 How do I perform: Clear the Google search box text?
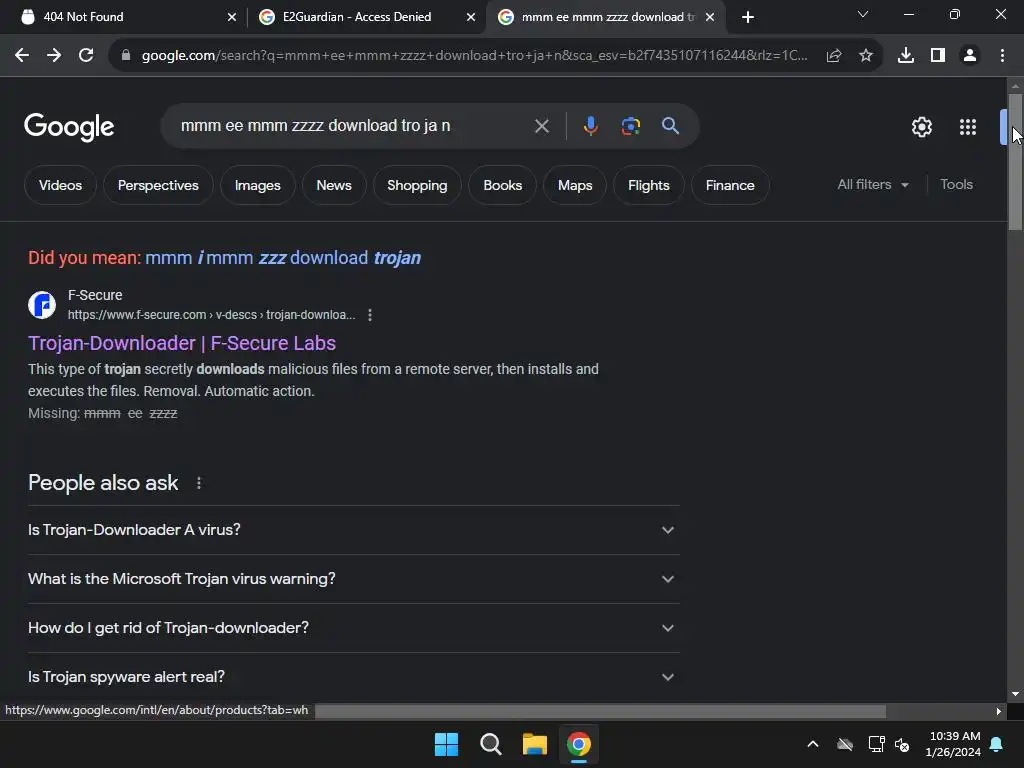541,126
